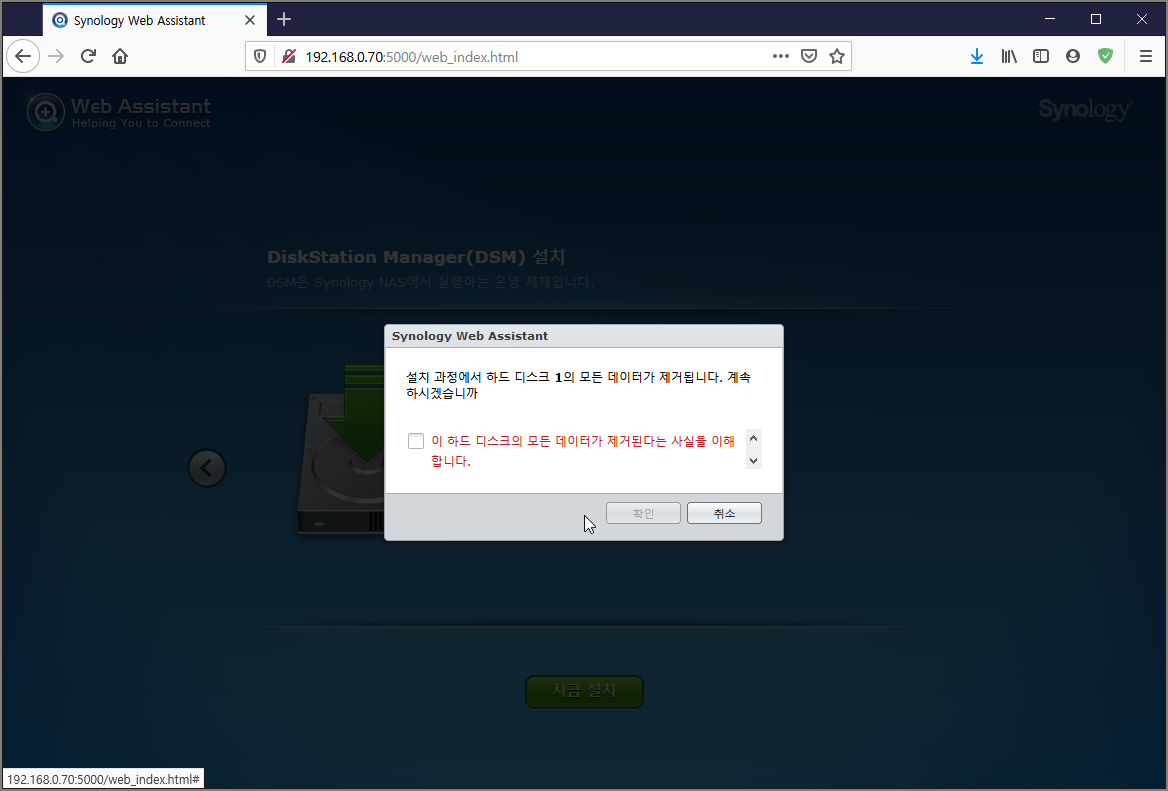This screenshot has height=791, width=1168.
Task: Open a new tab with the plus button
Action: [284, 19]
